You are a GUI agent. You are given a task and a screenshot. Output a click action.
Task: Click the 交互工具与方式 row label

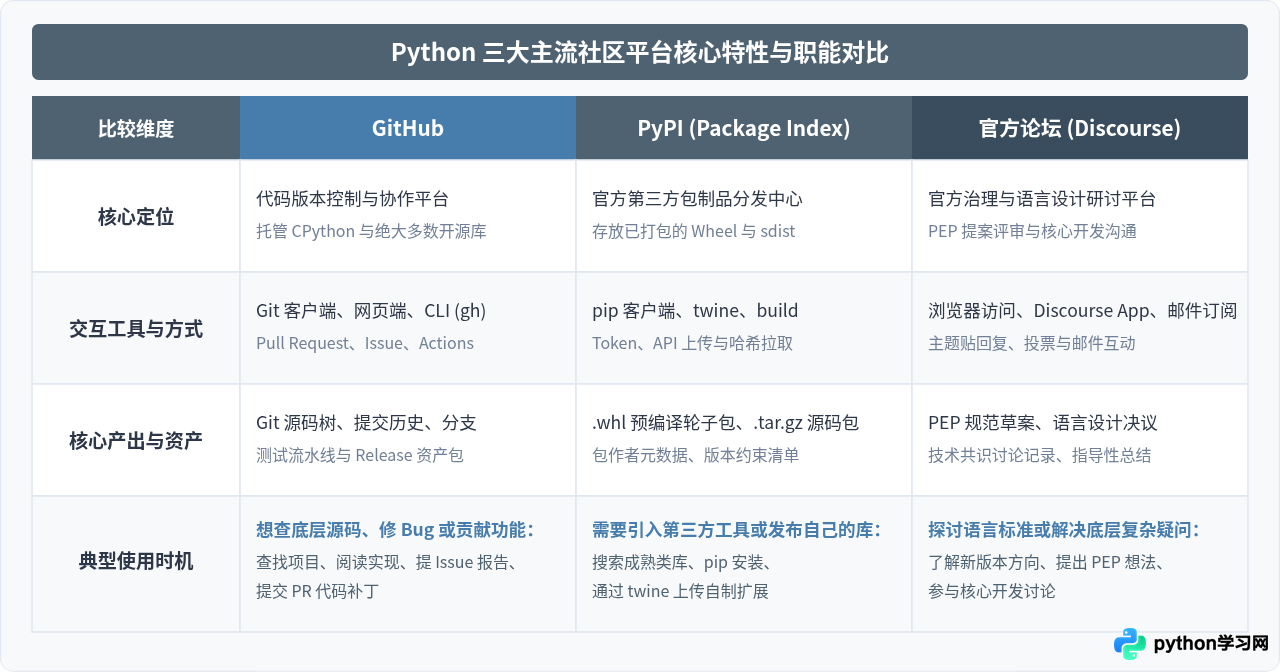tap(136, 329)
